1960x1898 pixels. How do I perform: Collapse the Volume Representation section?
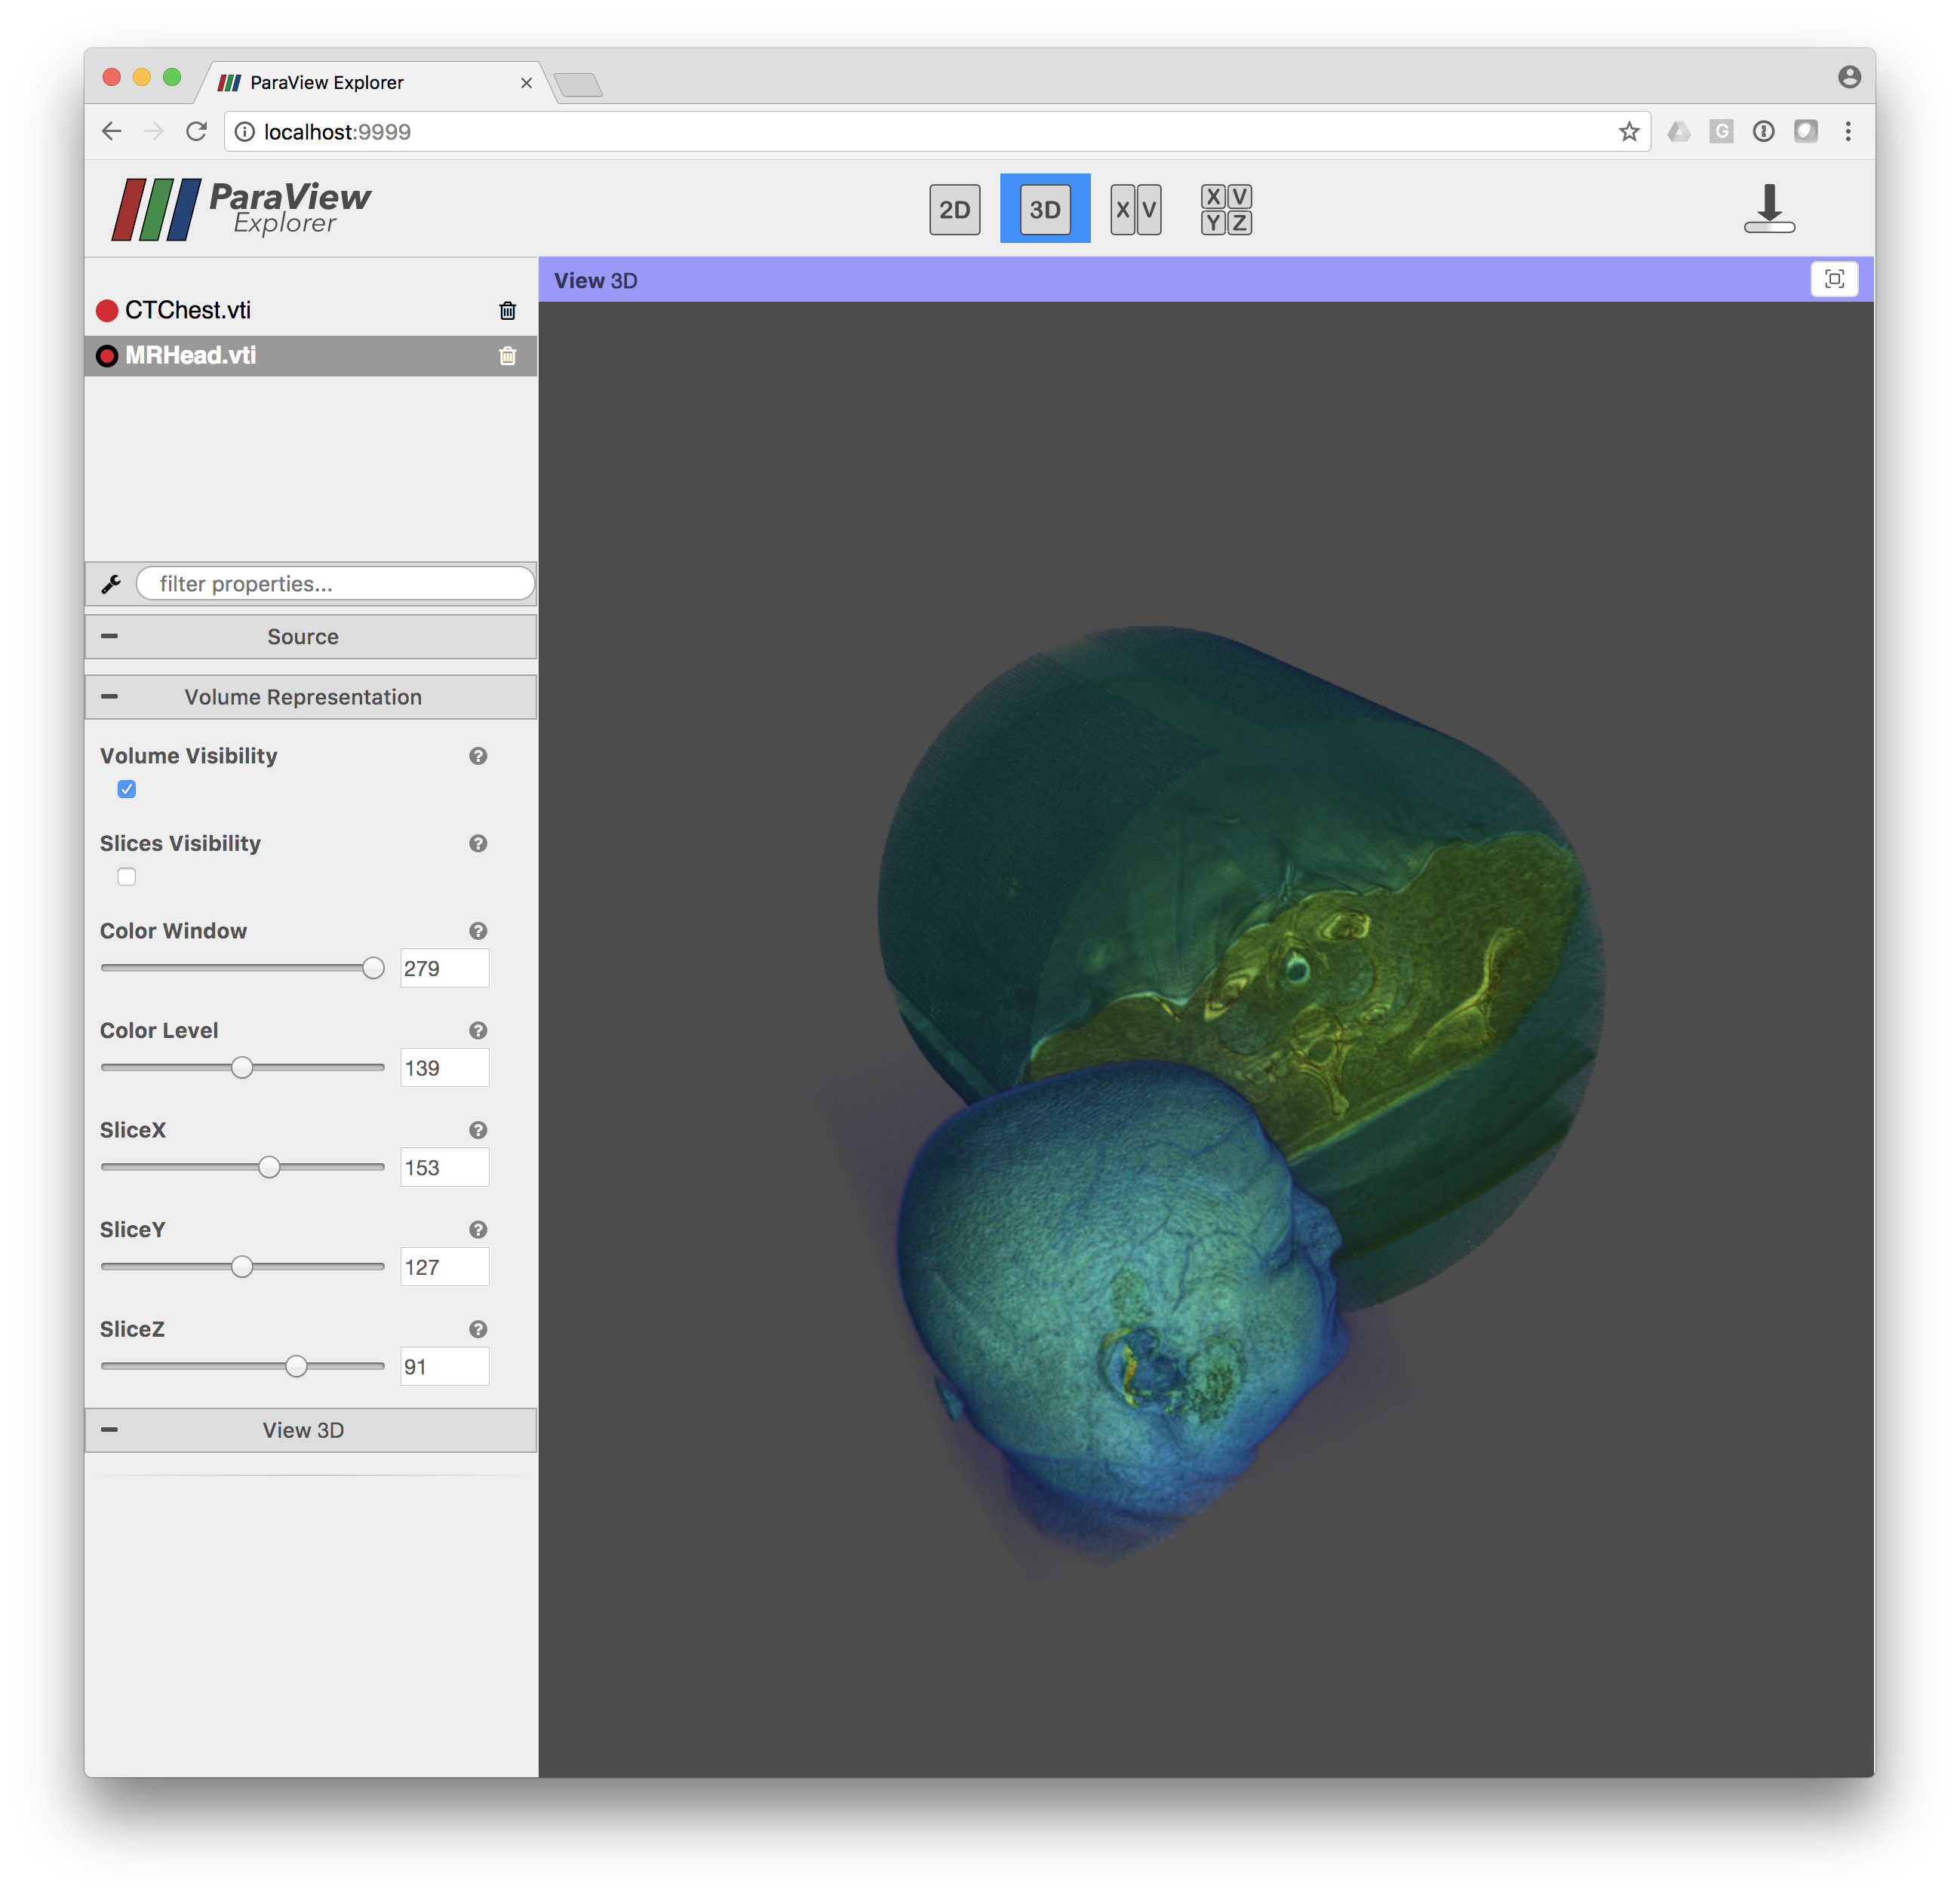pyautogui.click(x=110, y=697)
